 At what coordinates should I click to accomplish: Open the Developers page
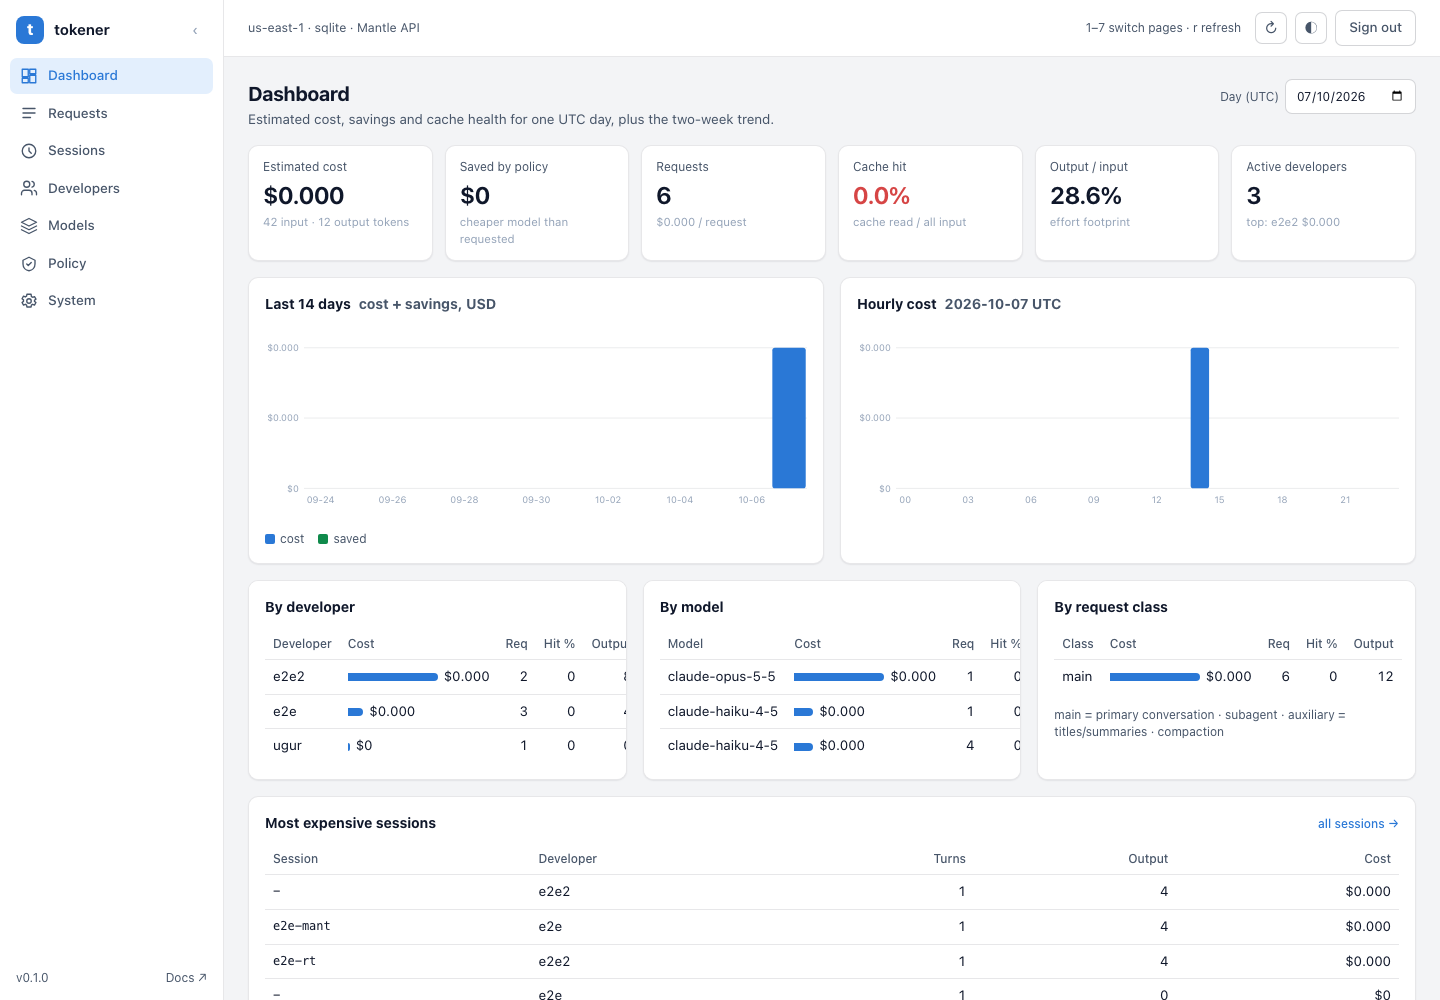(x=111, y=188)
